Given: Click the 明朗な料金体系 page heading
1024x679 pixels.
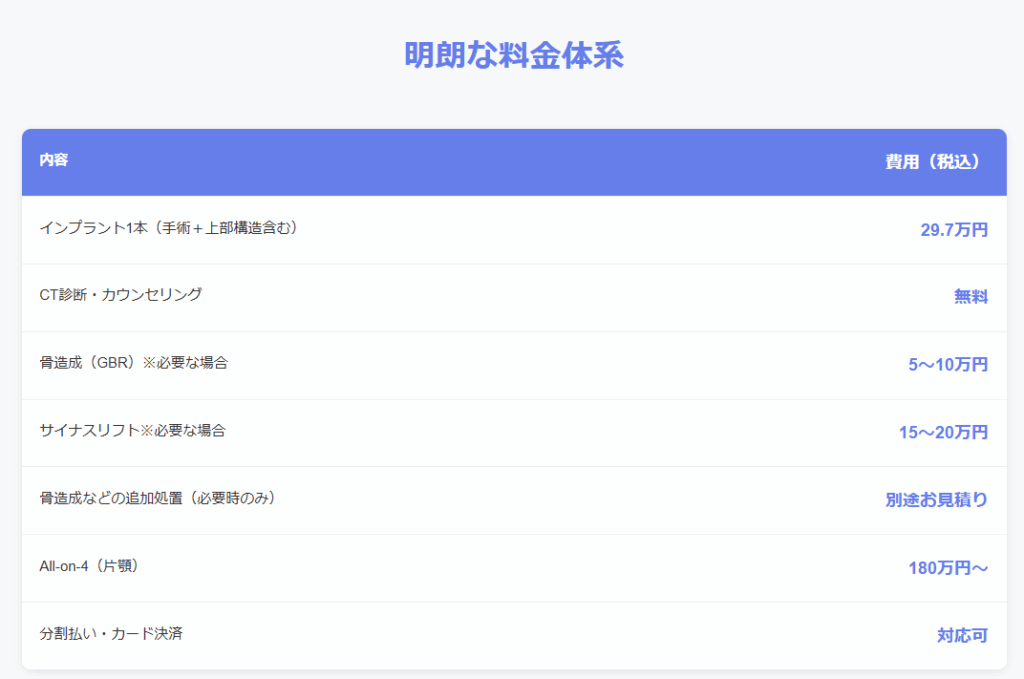Looking at the screenshot, I should pyautogui.click(x=513, y=56).
